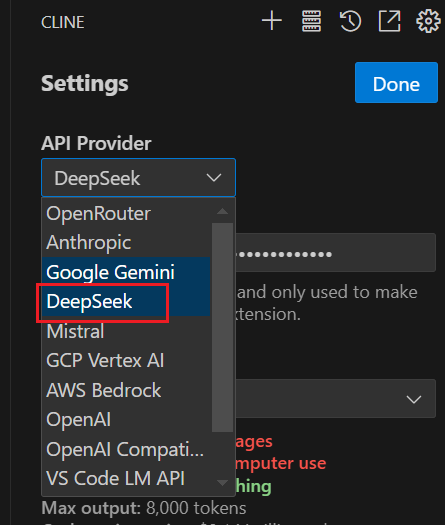This screenshot has width=445, height=525.
Task: Choose Anthropic from the provider list
Action: pyautogui.click(x=126, y=242)
